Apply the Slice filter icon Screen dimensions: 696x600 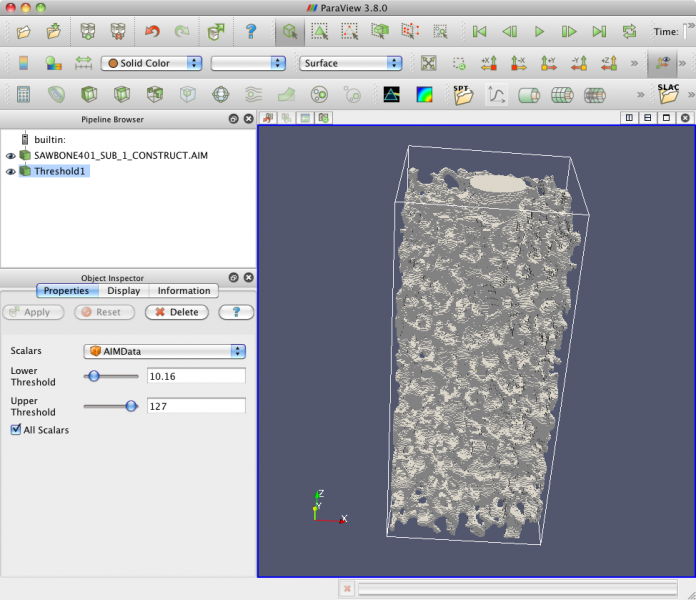pos(122,95)
